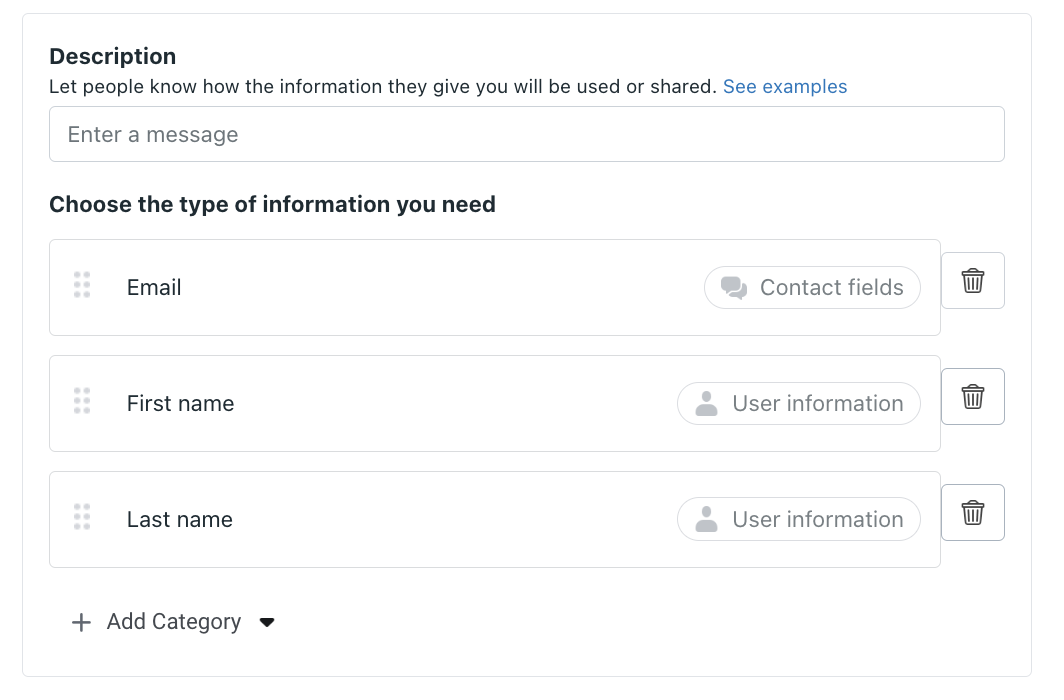The width and height of the screenshot is (1064, 700).
Task: Select the drag handle for Last name
Action: coord(82,517)
